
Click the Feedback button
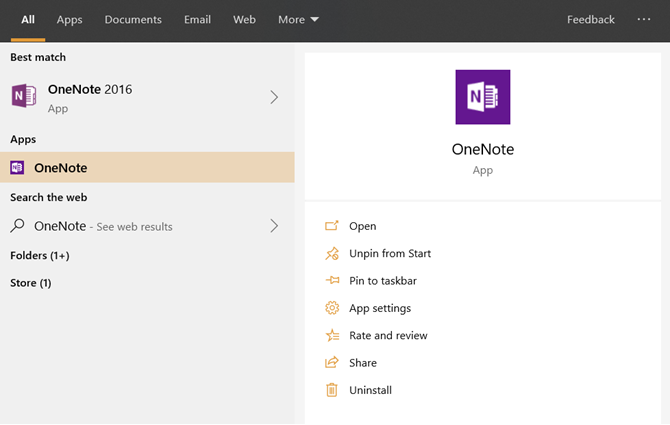[x=591, y=20]
